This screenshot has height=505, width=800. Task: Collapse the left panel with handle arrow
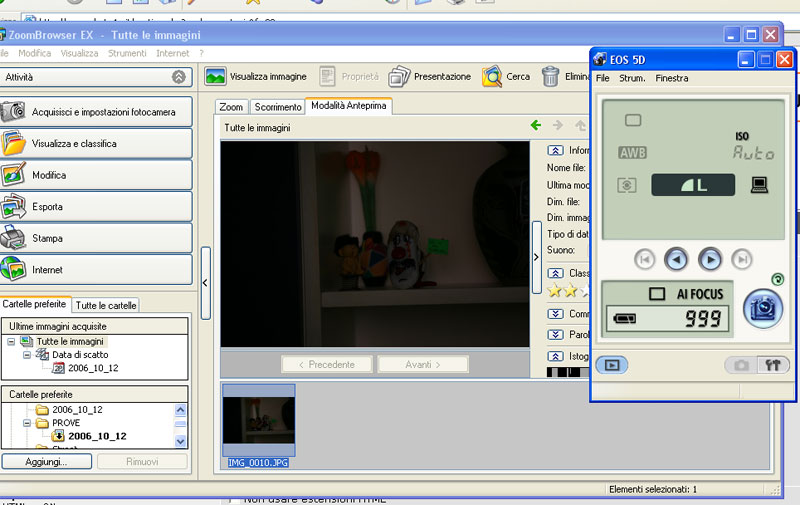coord(206,283)
